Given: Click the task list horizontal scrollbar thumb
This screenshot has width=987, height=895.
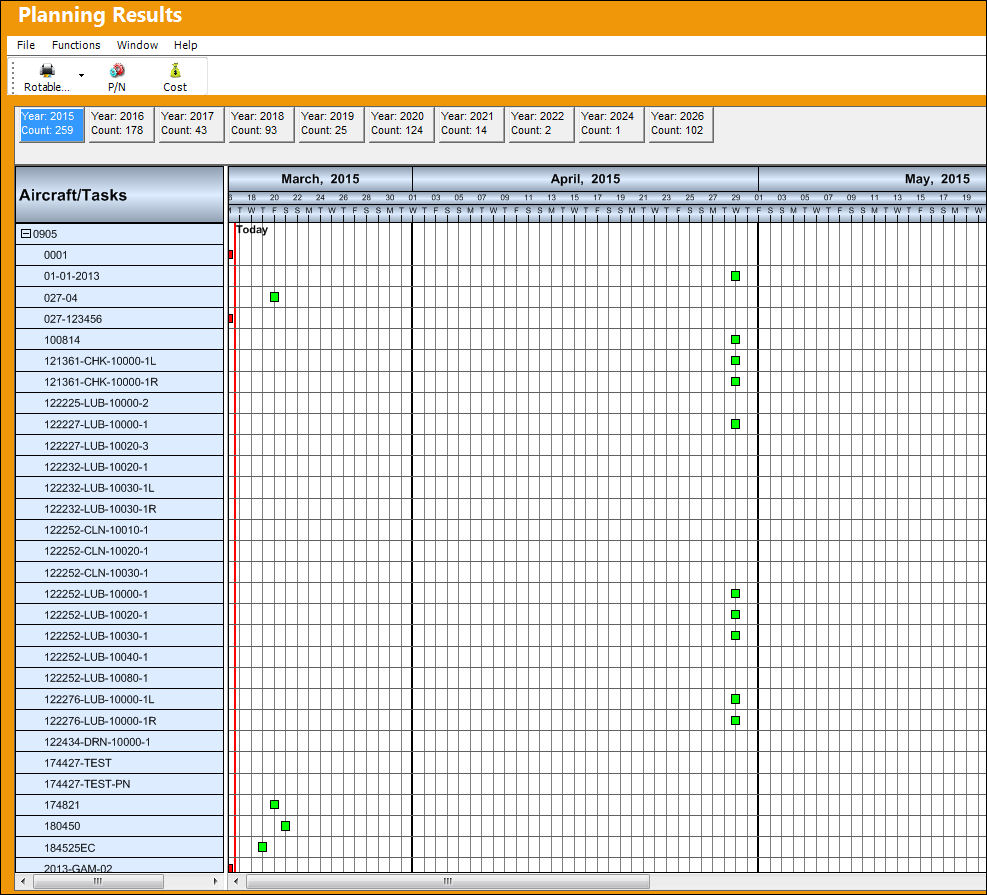Looking at the screenshot, I should click(x=98, y=881).
